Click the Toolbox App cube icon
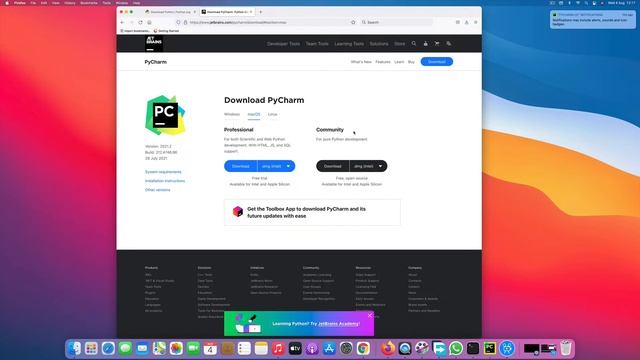Viewport: 640px width, 360px height. pos(238,211)
